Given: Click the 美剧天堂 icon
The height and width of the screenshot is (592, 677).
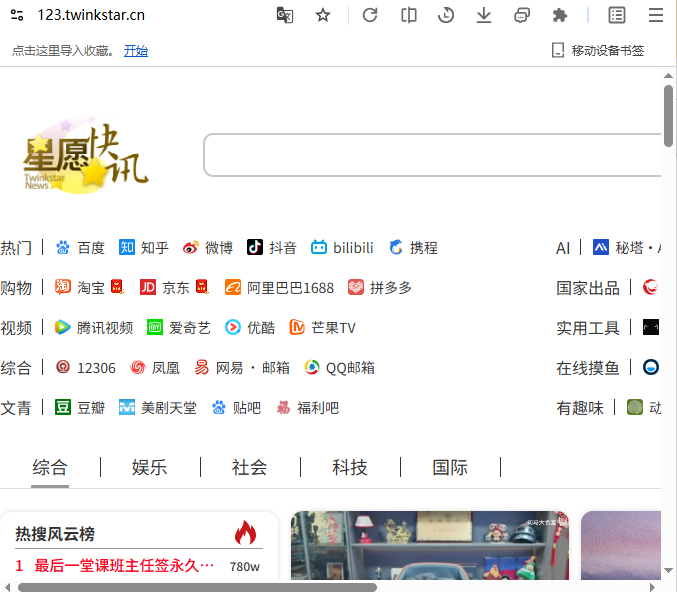Looking at the screenshot, I should (x=127, y=407).
